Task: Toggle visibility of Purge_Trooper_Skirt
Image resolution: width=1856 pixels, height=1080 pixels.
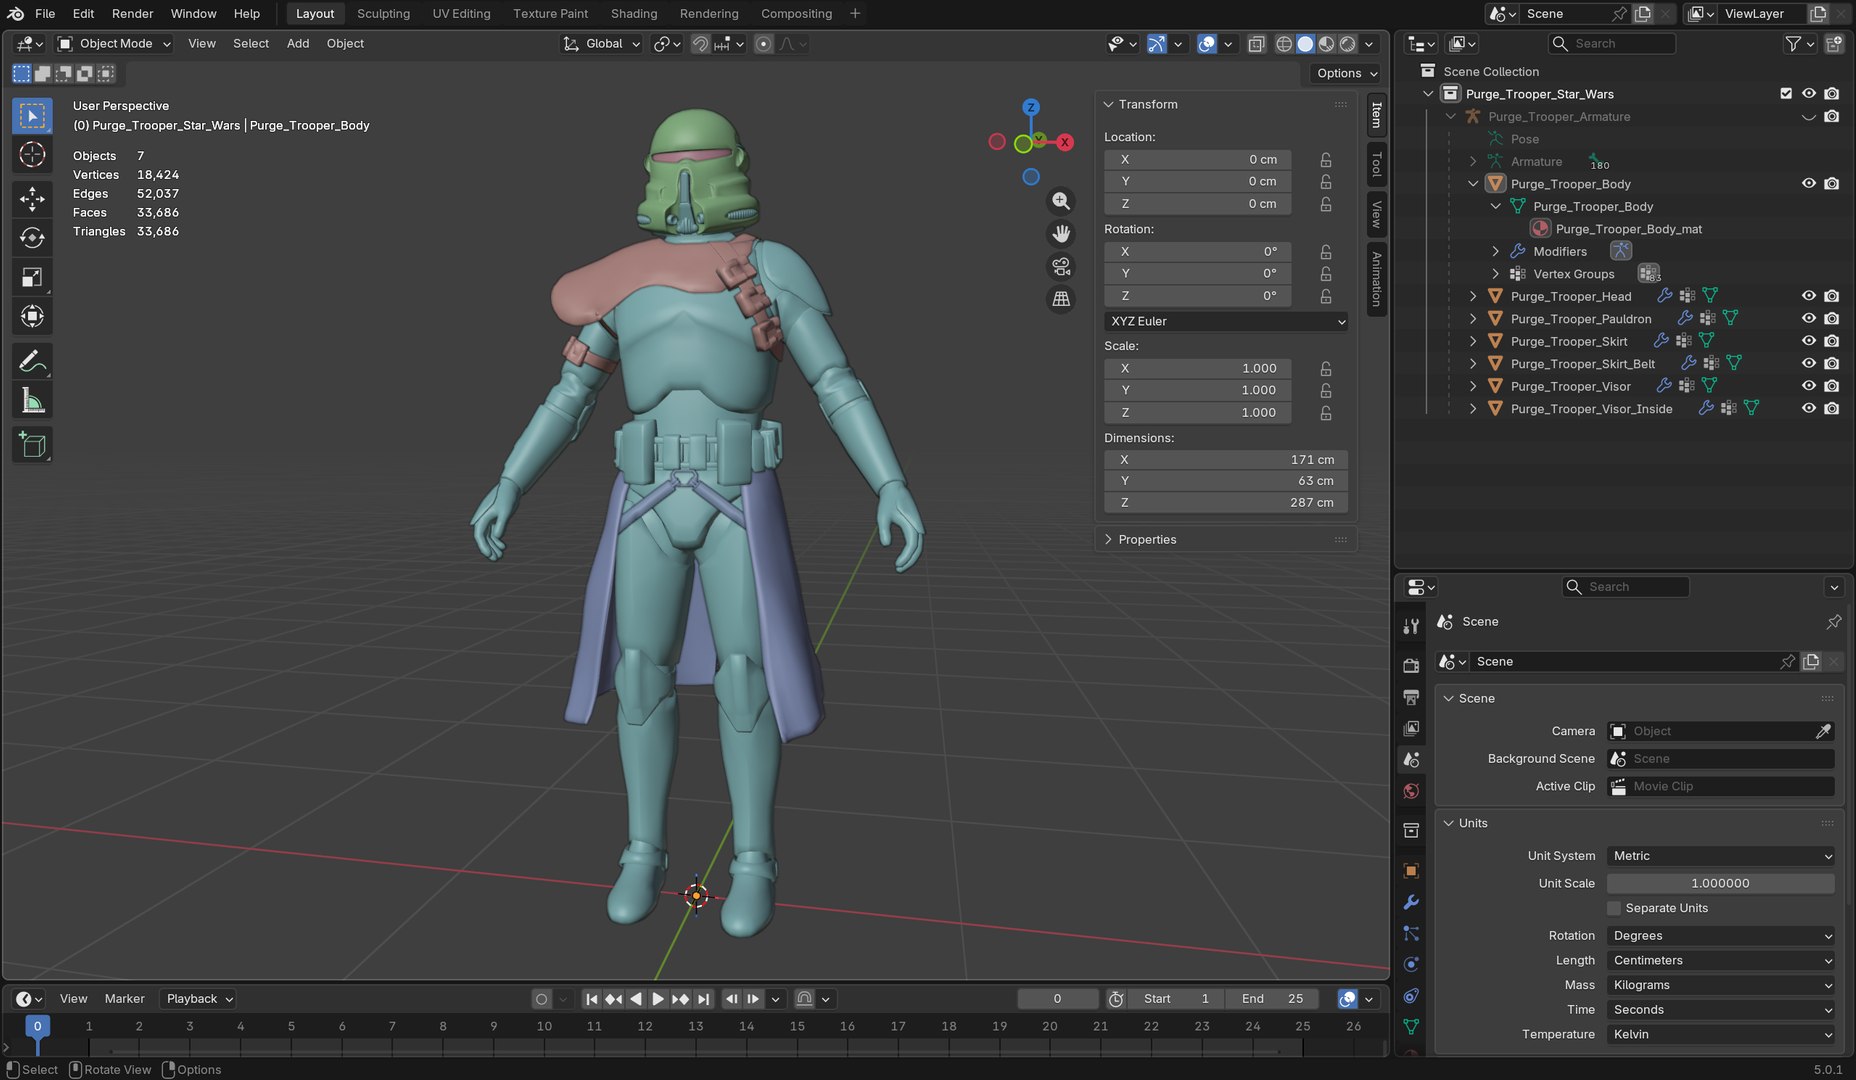Action: coord(1809,341)
